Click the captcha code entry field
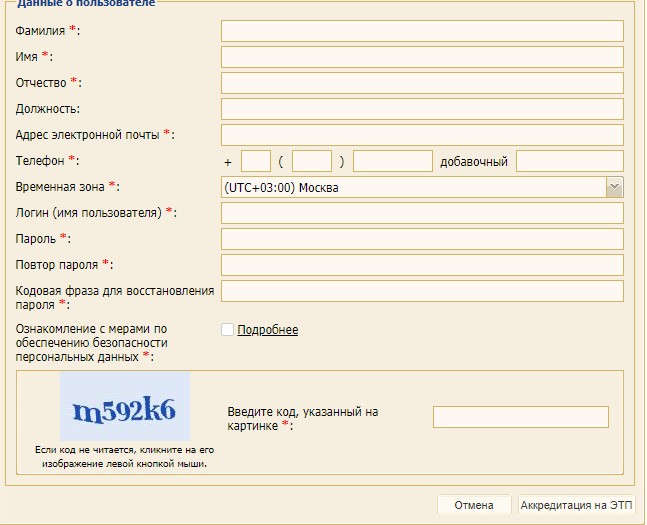Viewport: 647px width, 525px height. (520, 417)
